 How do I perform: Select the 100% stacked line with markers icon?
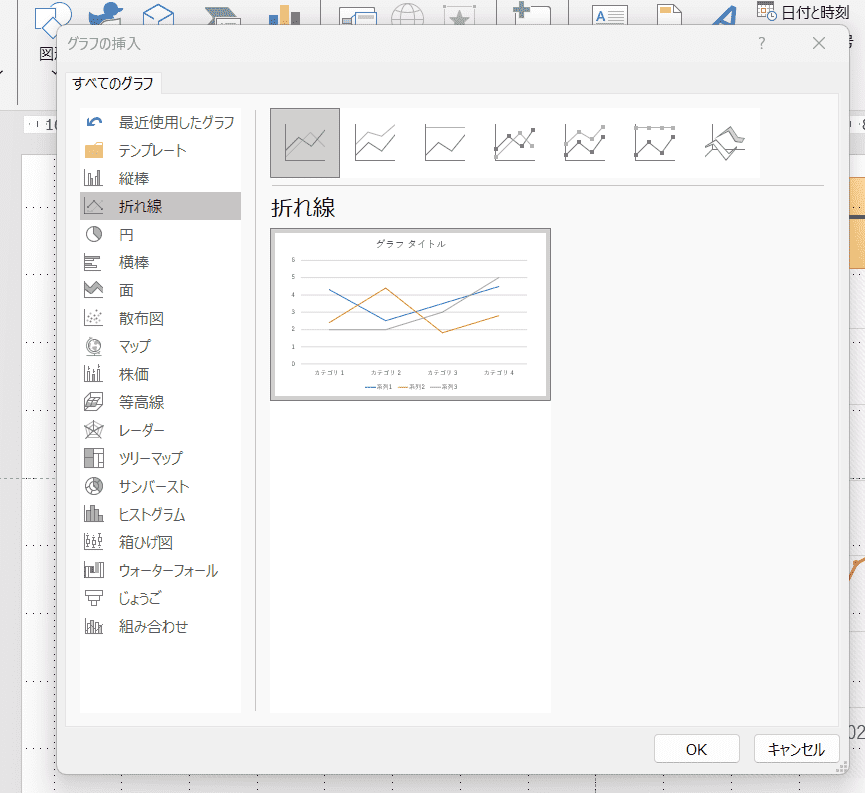point(655,143)
